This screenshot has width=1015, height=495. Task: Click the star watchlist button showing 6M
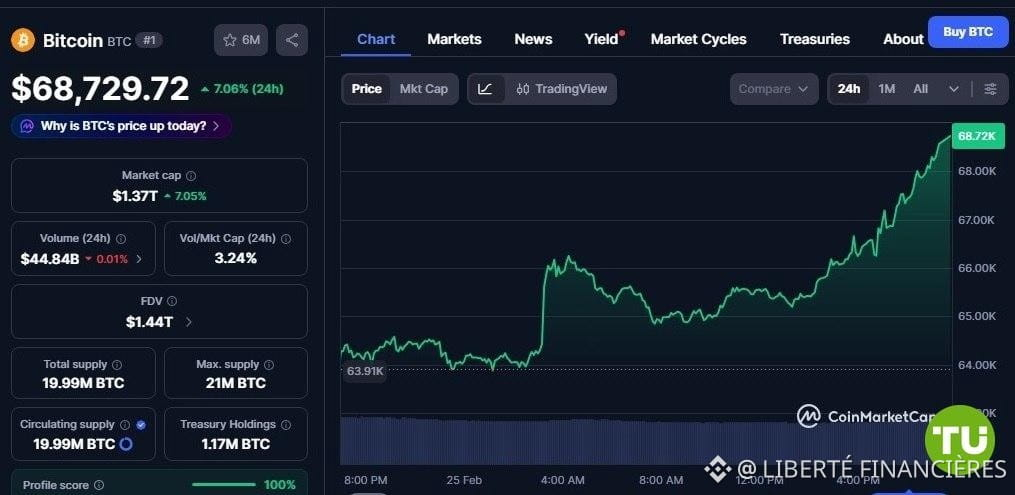(241, 40)
